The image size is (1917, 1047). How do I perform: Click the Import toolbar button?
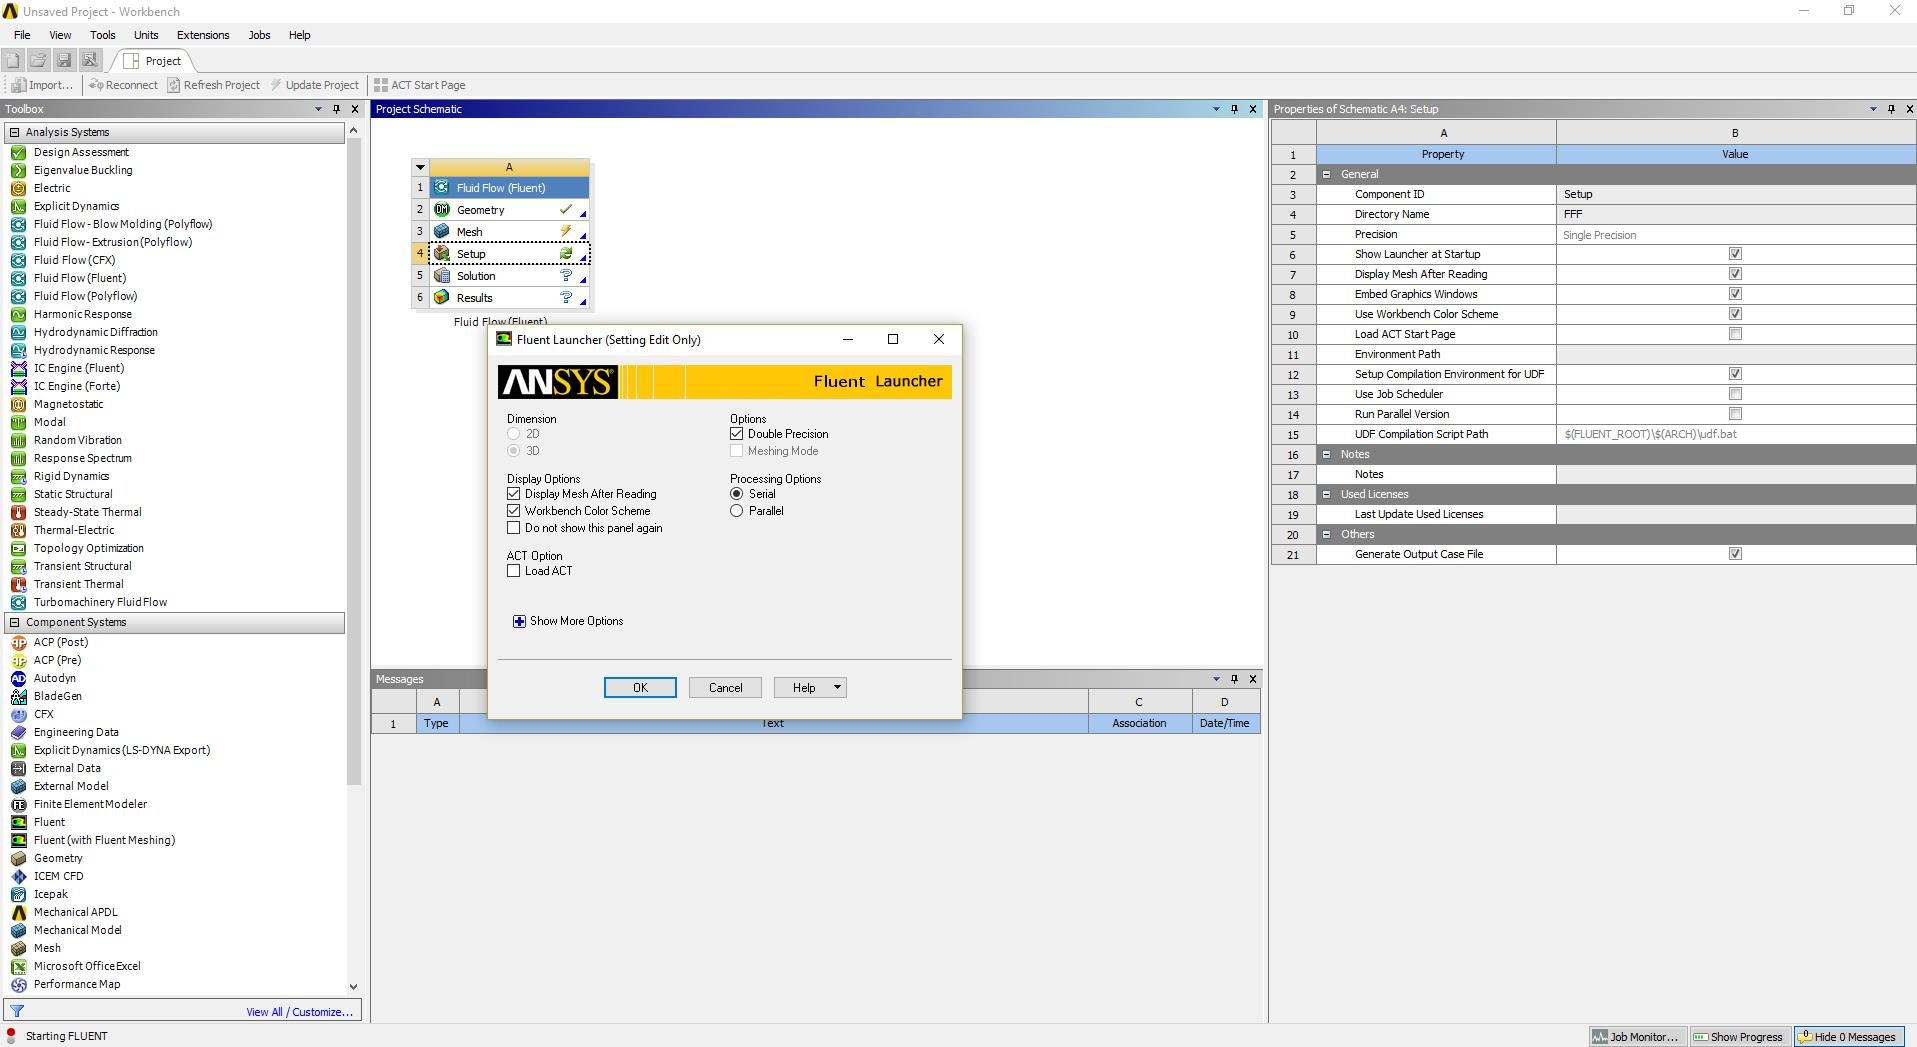coord(42,85)
